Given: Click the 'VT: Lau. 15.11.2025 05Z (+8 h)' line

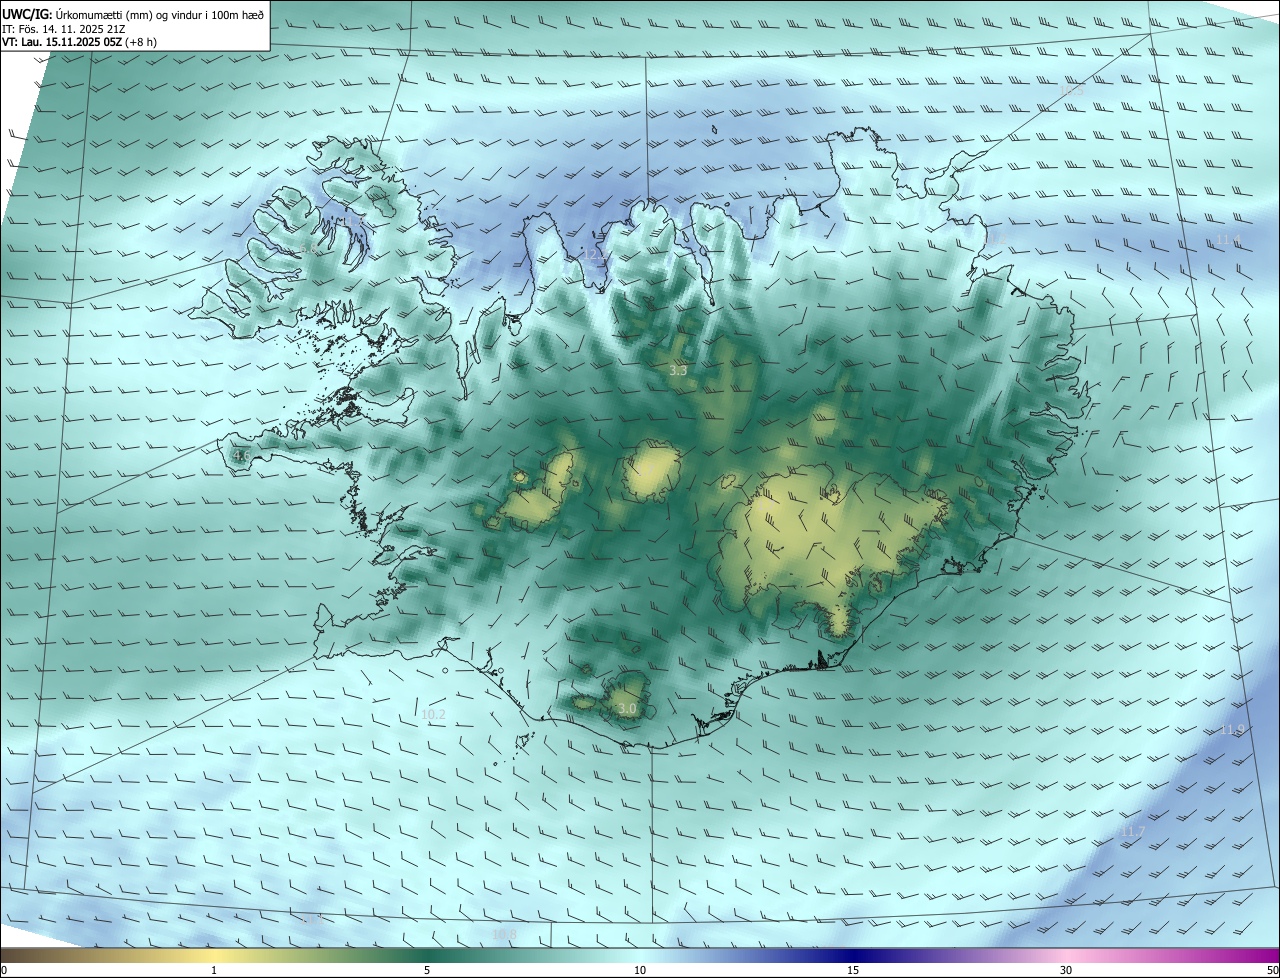Looking at the screenshot, I should click(80, 42).
